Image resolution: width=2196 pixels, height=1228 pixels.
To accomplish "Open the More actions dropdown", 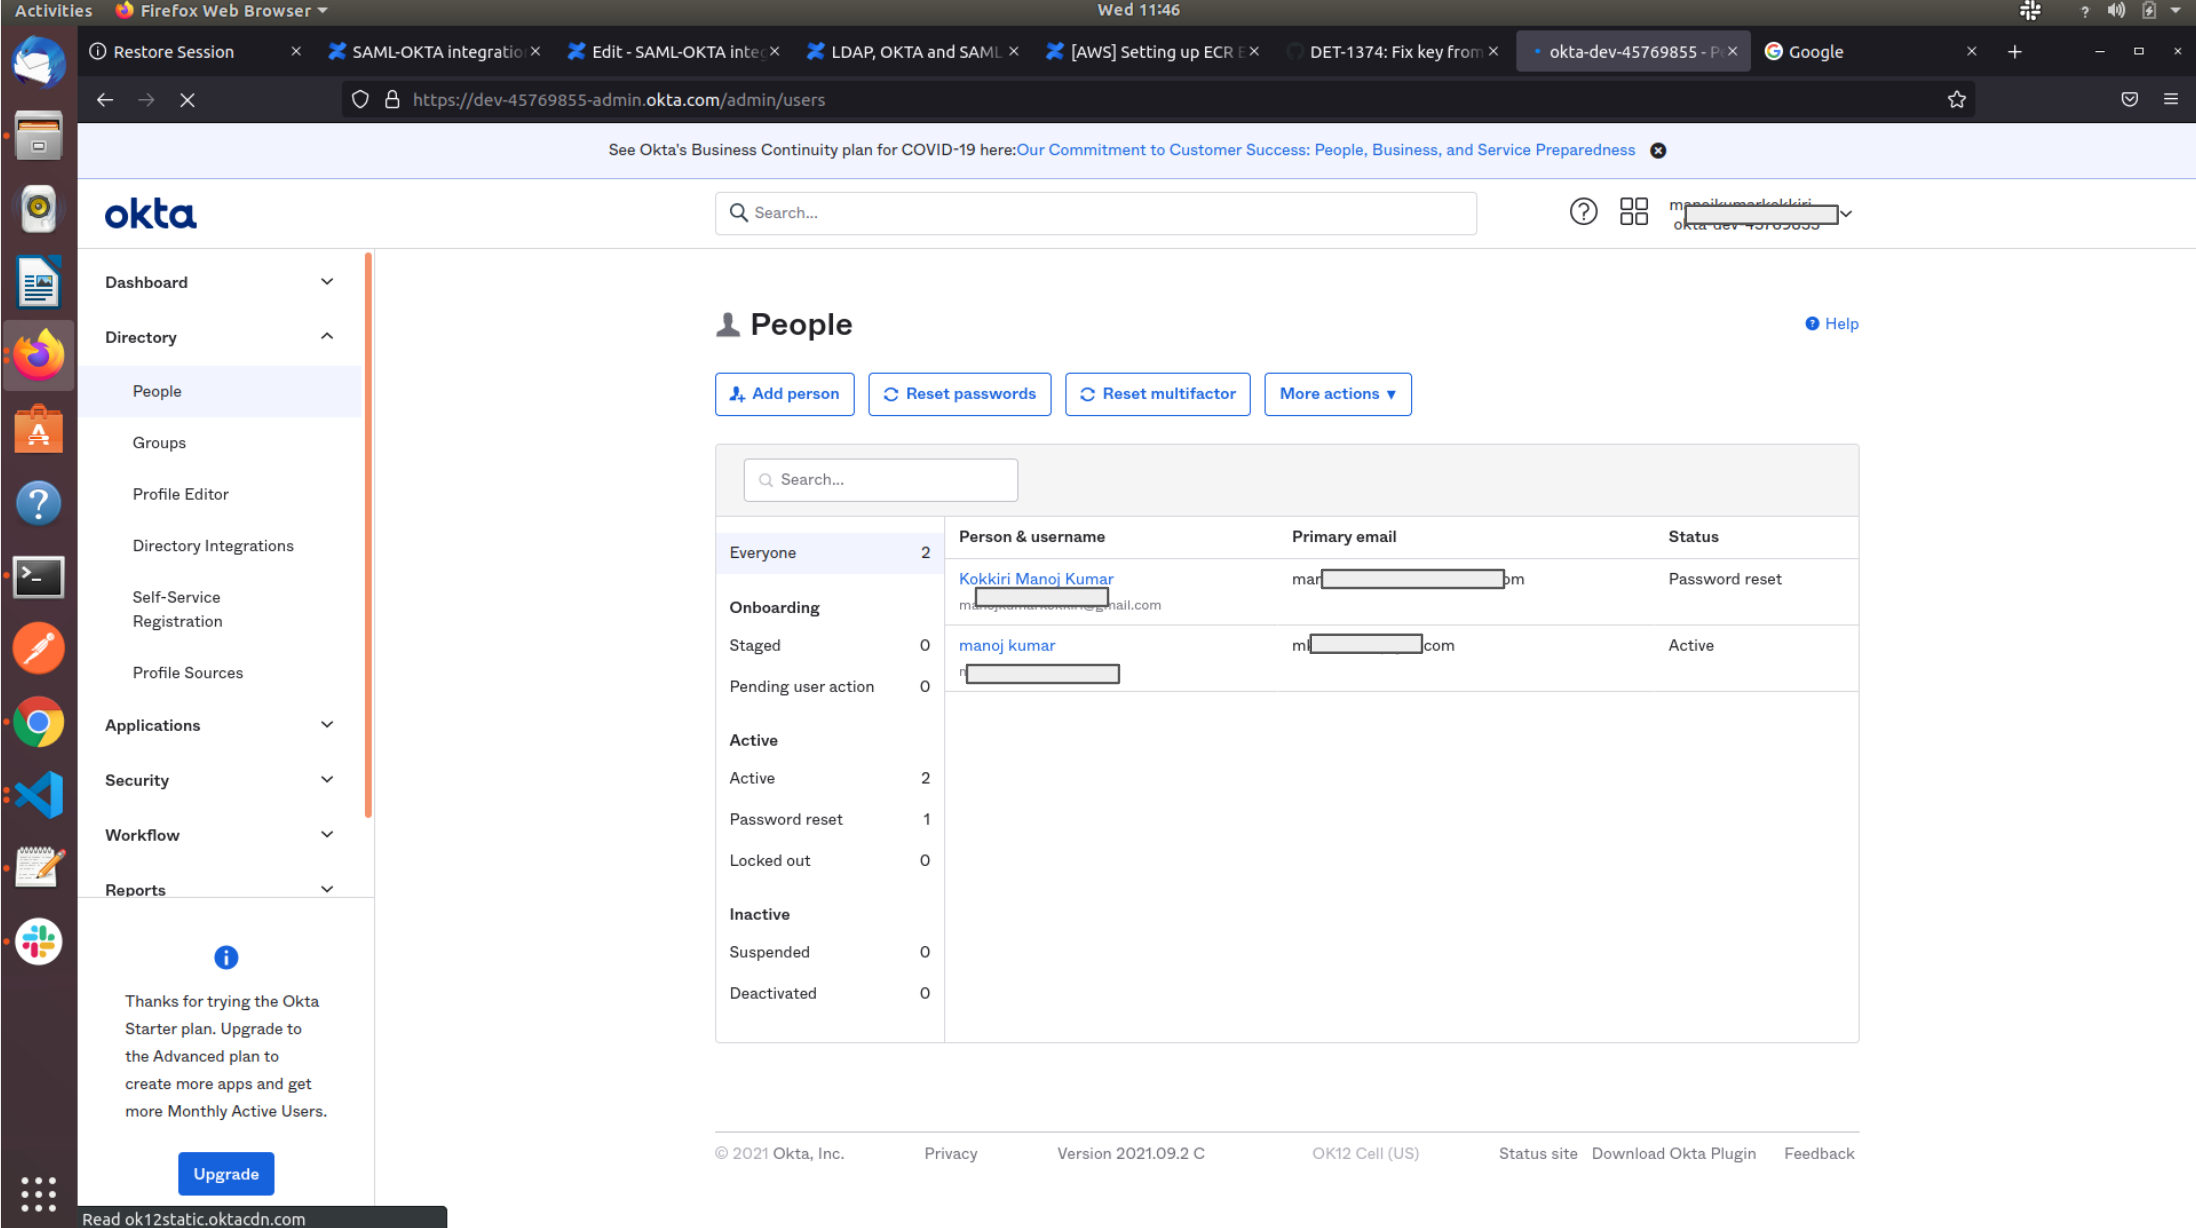I will click(x=1337, y=394).
